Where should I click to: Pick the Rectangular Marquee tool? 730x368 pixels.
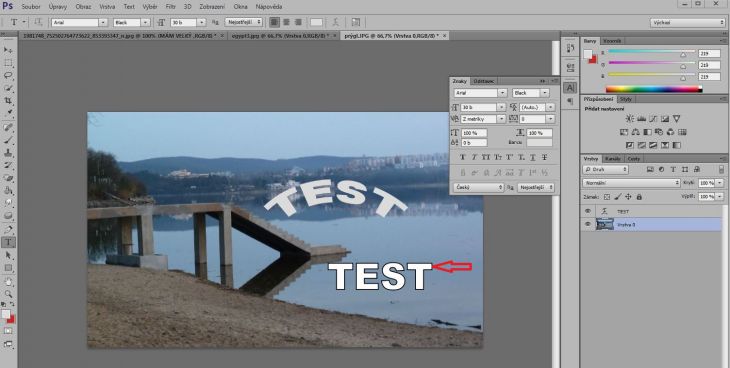click(8, 63)
